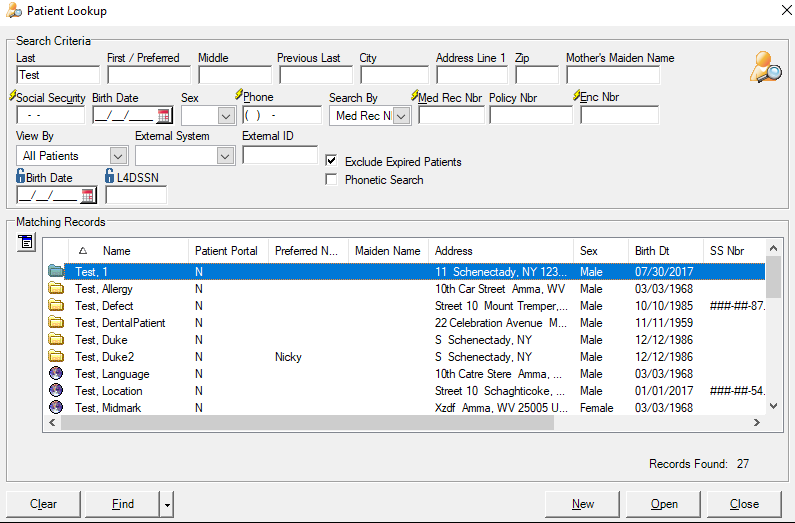
Task: Click the horizontal scrollbar thumb in results
Action: [x=307, y=422]
